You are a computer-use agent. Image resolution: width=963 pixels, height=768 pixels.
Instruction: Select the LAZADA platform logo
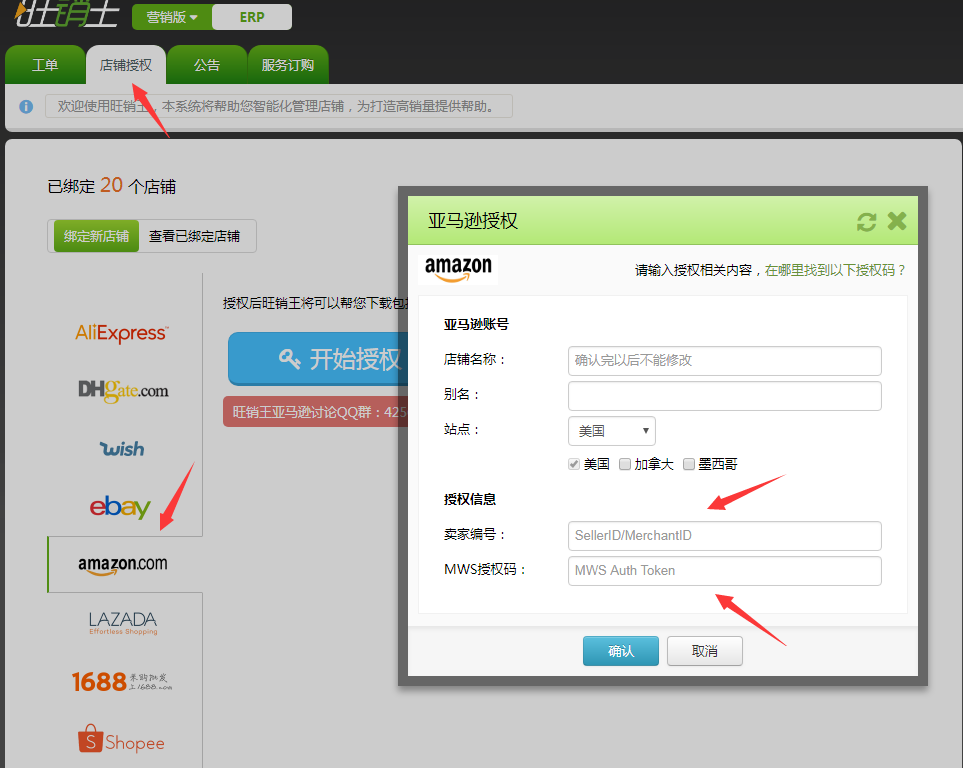point(123,622)
